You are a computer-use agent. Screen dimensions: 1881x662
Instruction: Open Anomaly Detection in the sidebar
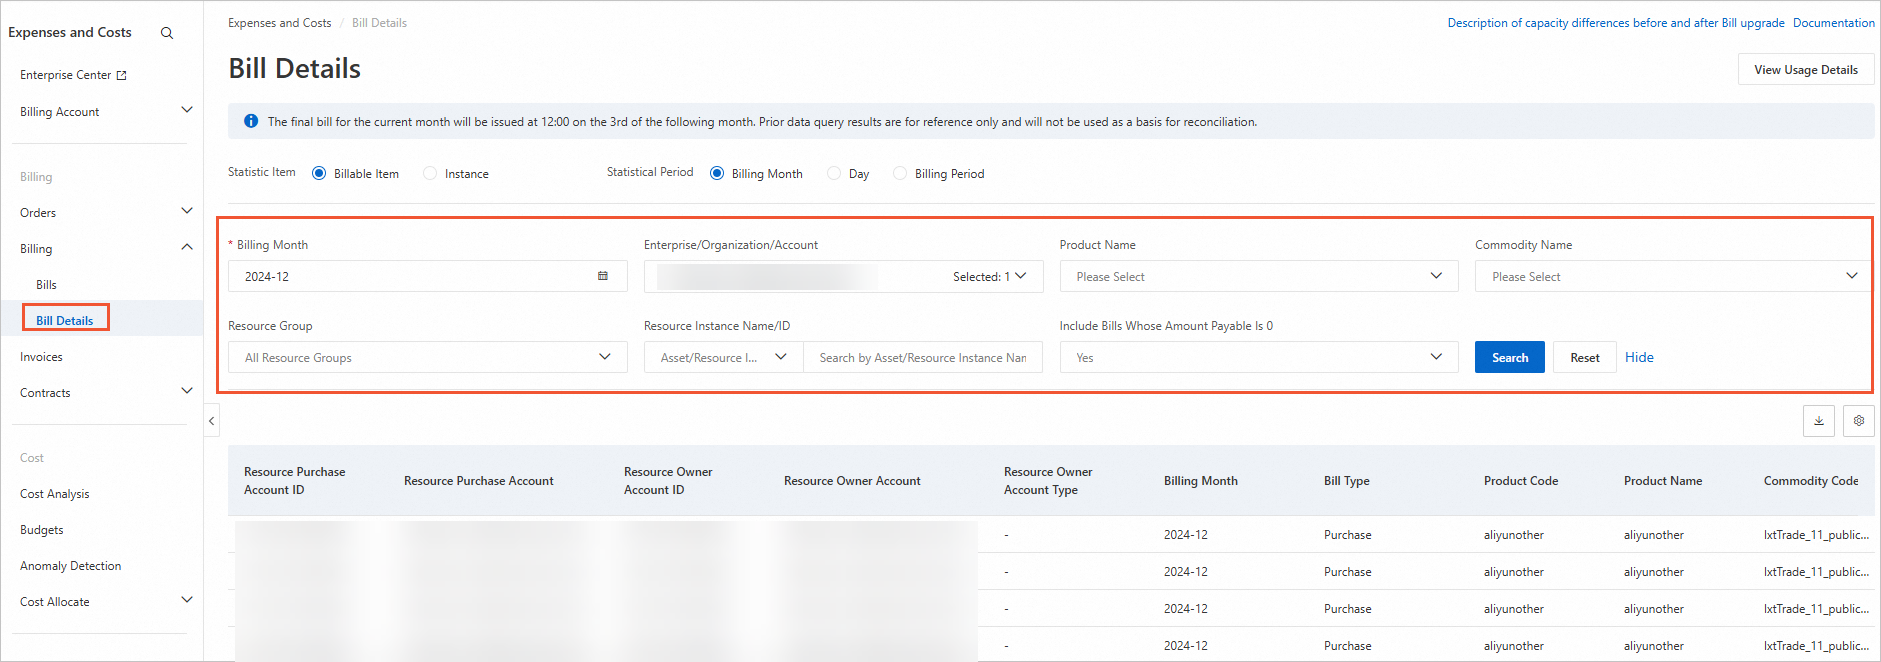[x=71, y=566]
